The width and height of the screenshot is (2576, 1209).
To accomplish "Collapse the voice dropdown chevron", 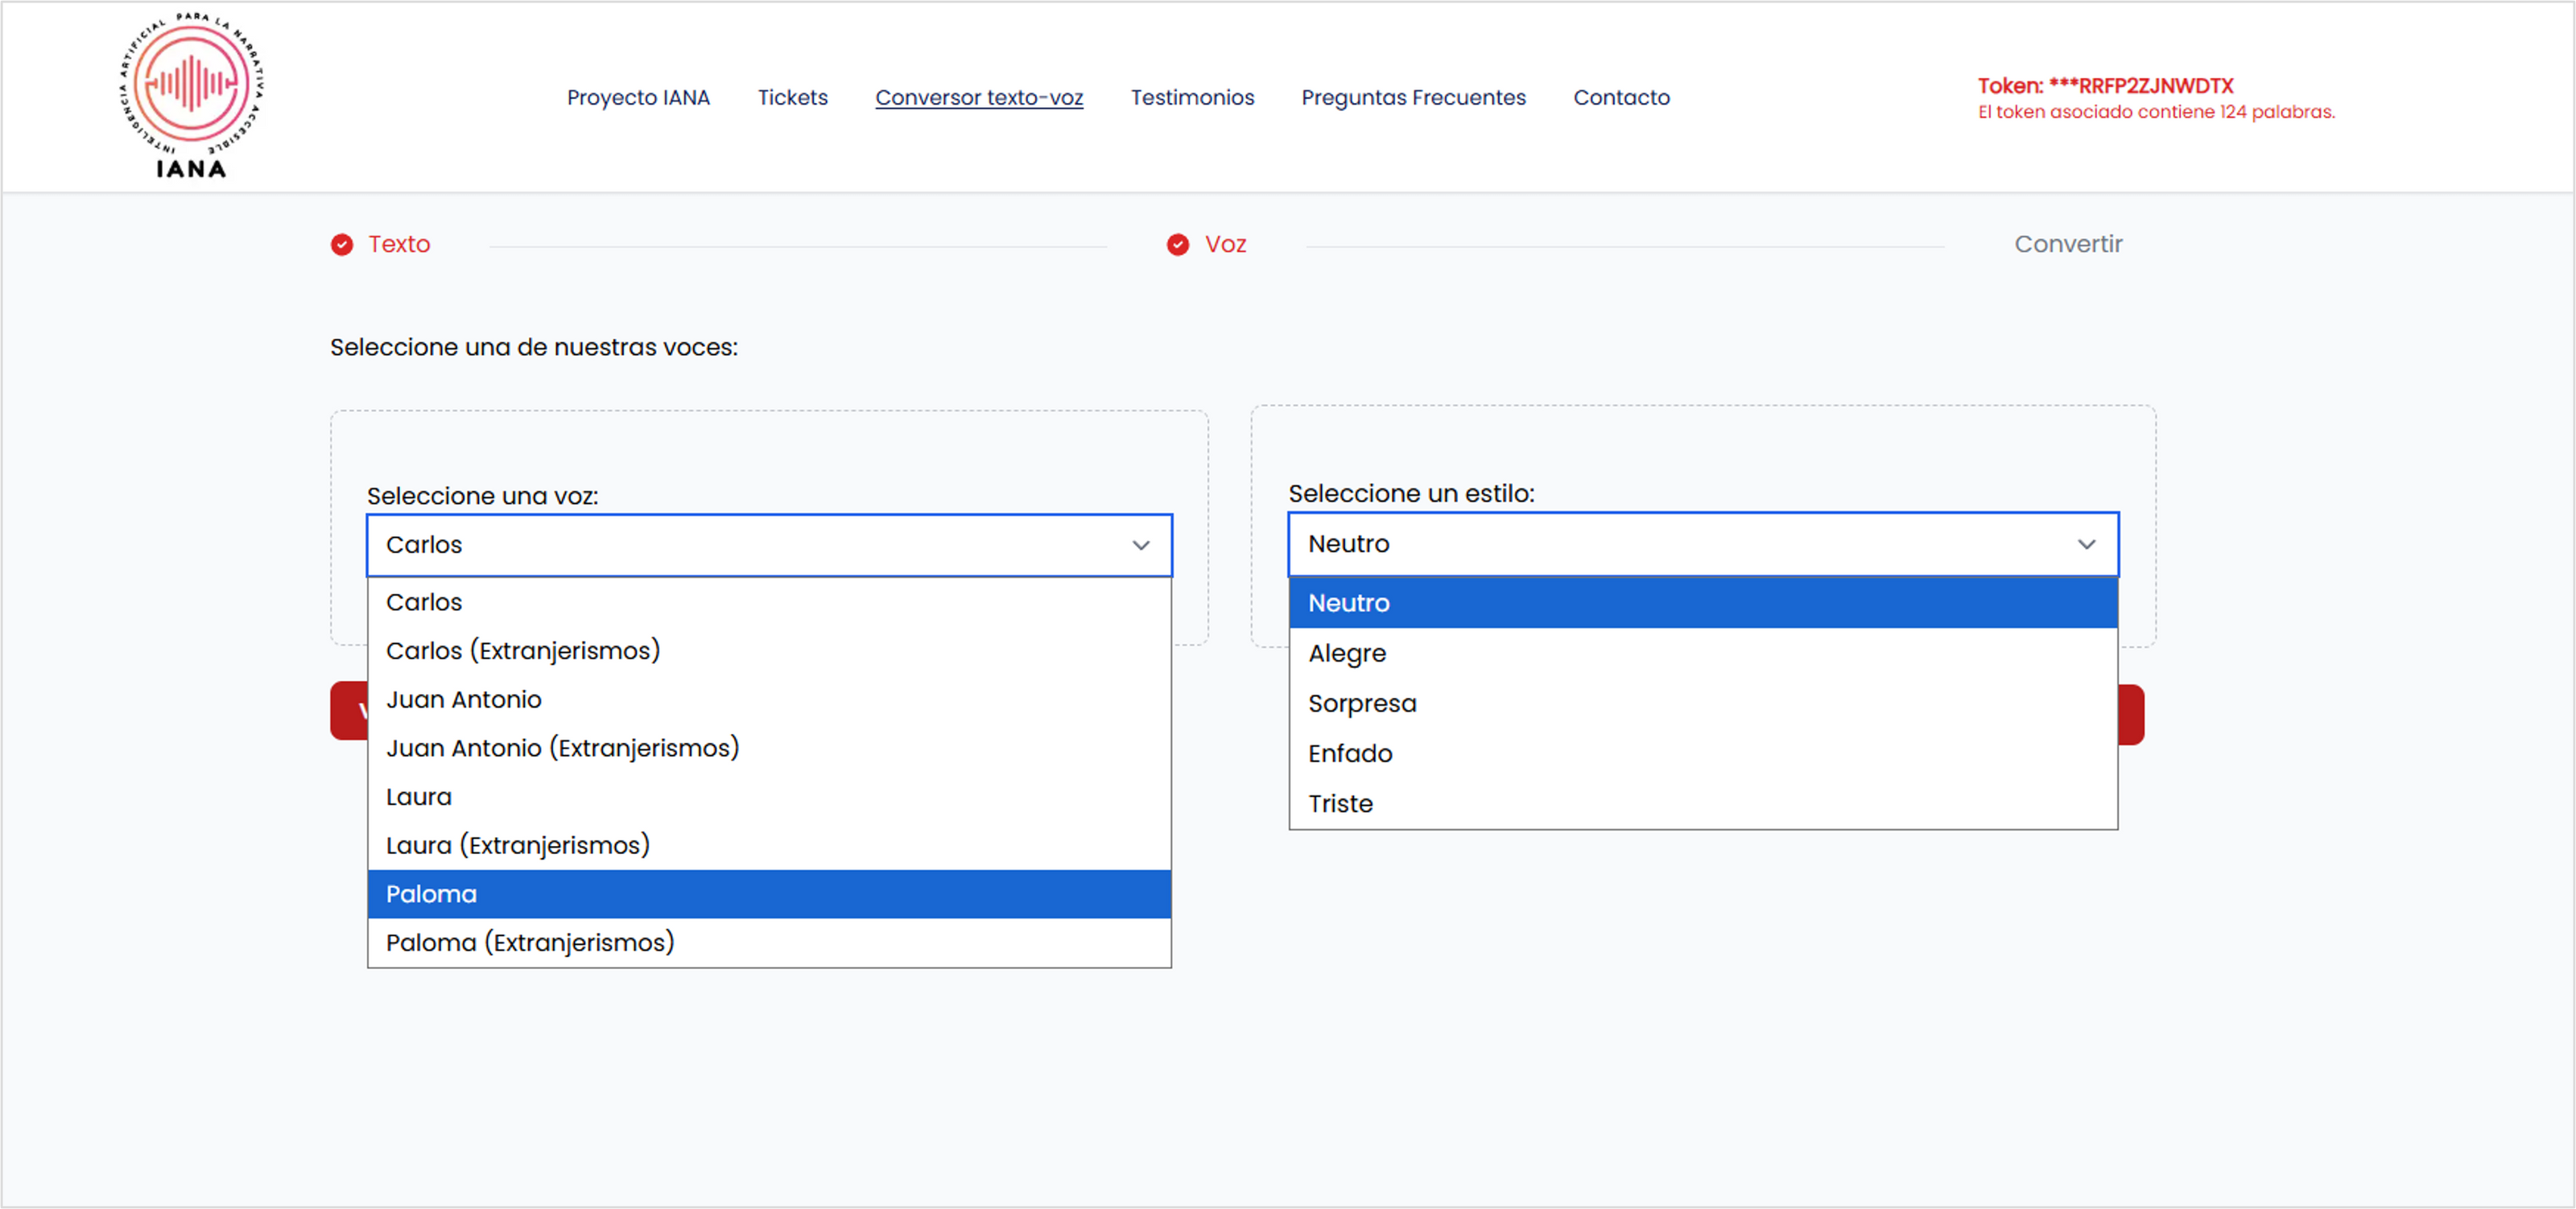I will [x=1140, y=545].
